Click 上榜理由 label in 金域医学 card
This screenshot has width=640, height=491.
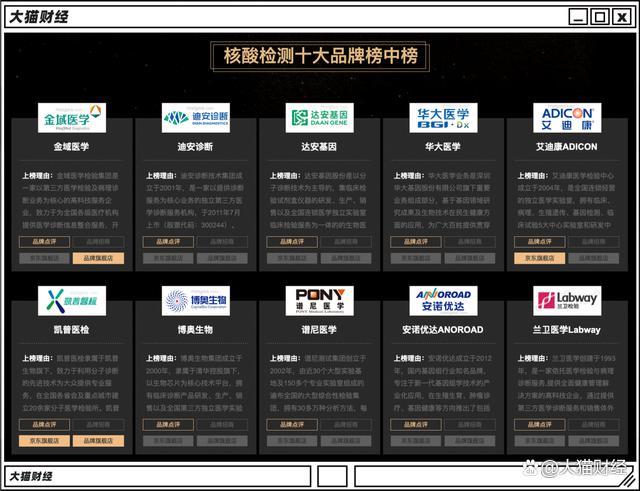point(38,176)
